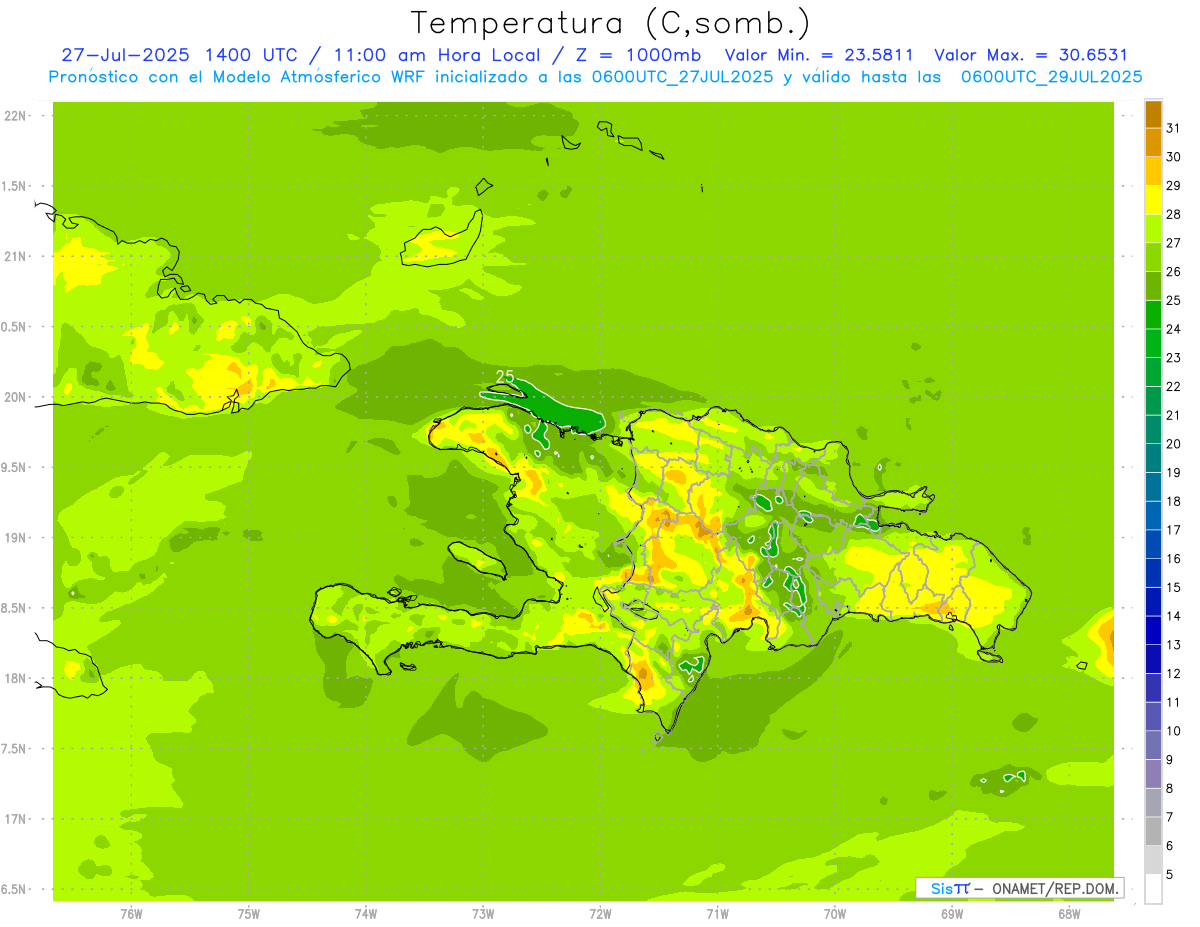The image size is (1200, 927).
Task: Click the white '25' contour label
Action: [x=504, y=377]
